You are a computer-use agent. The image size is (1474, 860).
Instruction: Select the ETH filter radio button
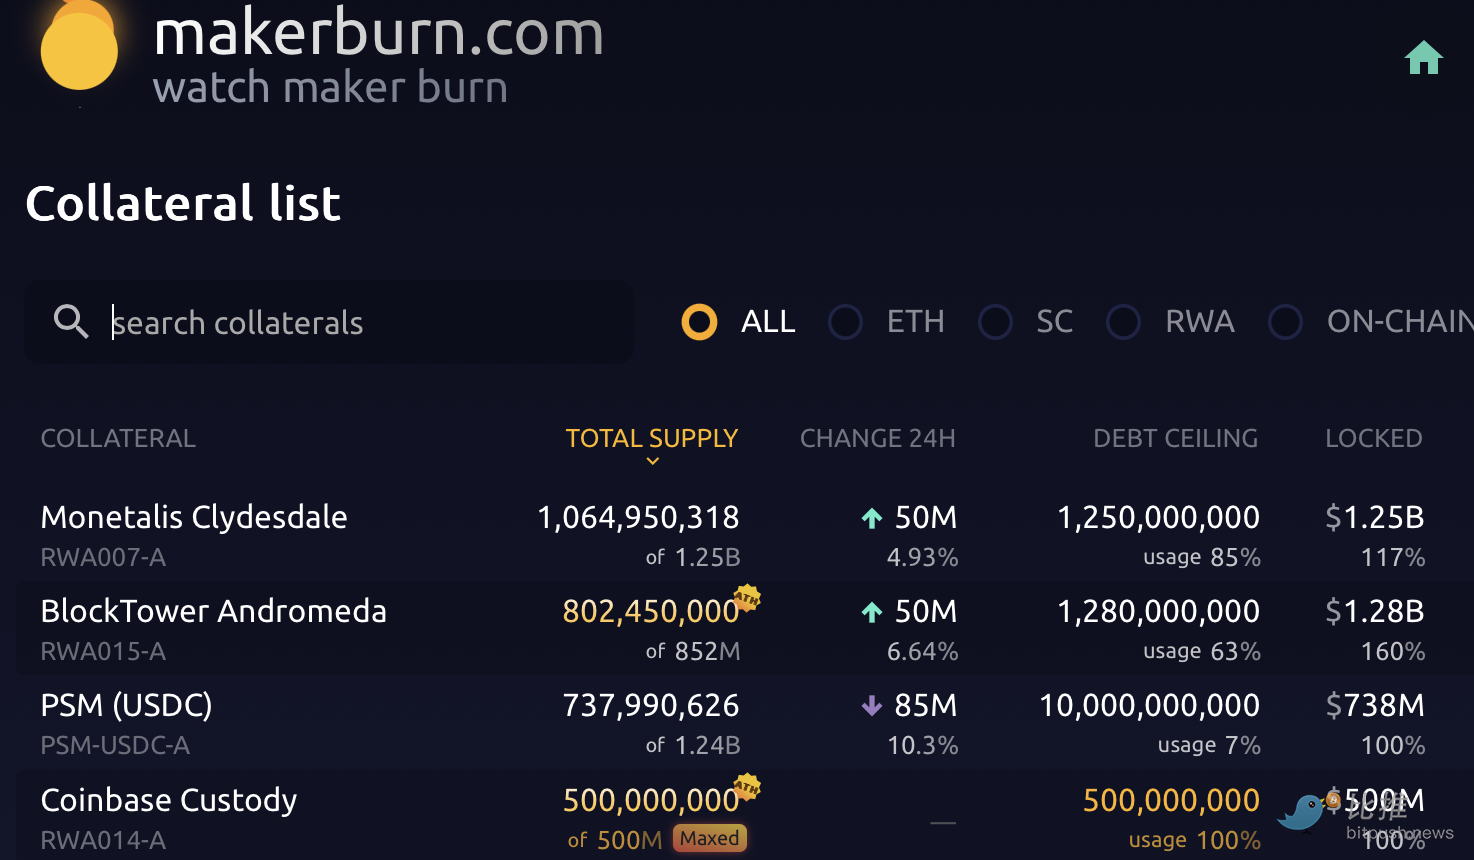coord(845,322)
